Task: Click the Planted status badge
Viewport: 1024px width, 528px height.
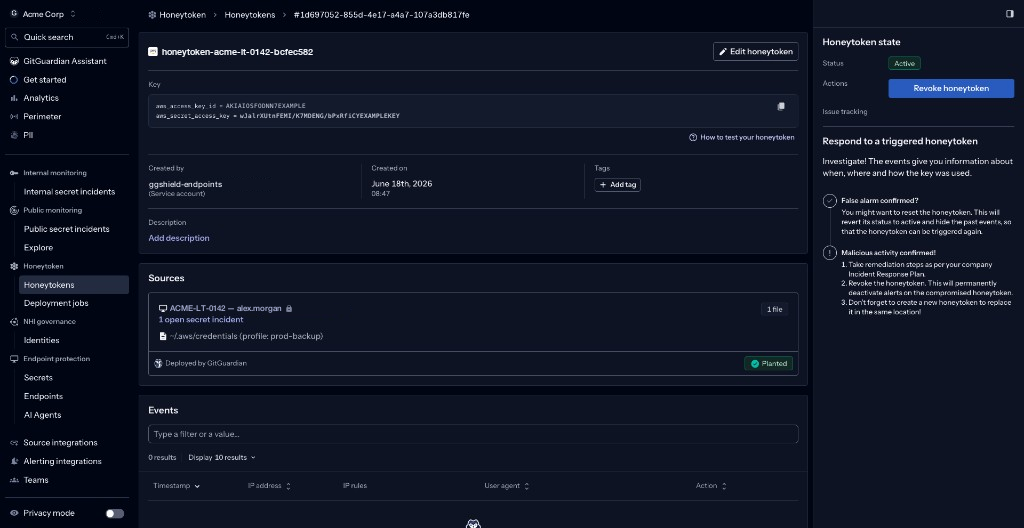Action: point(769,363)
